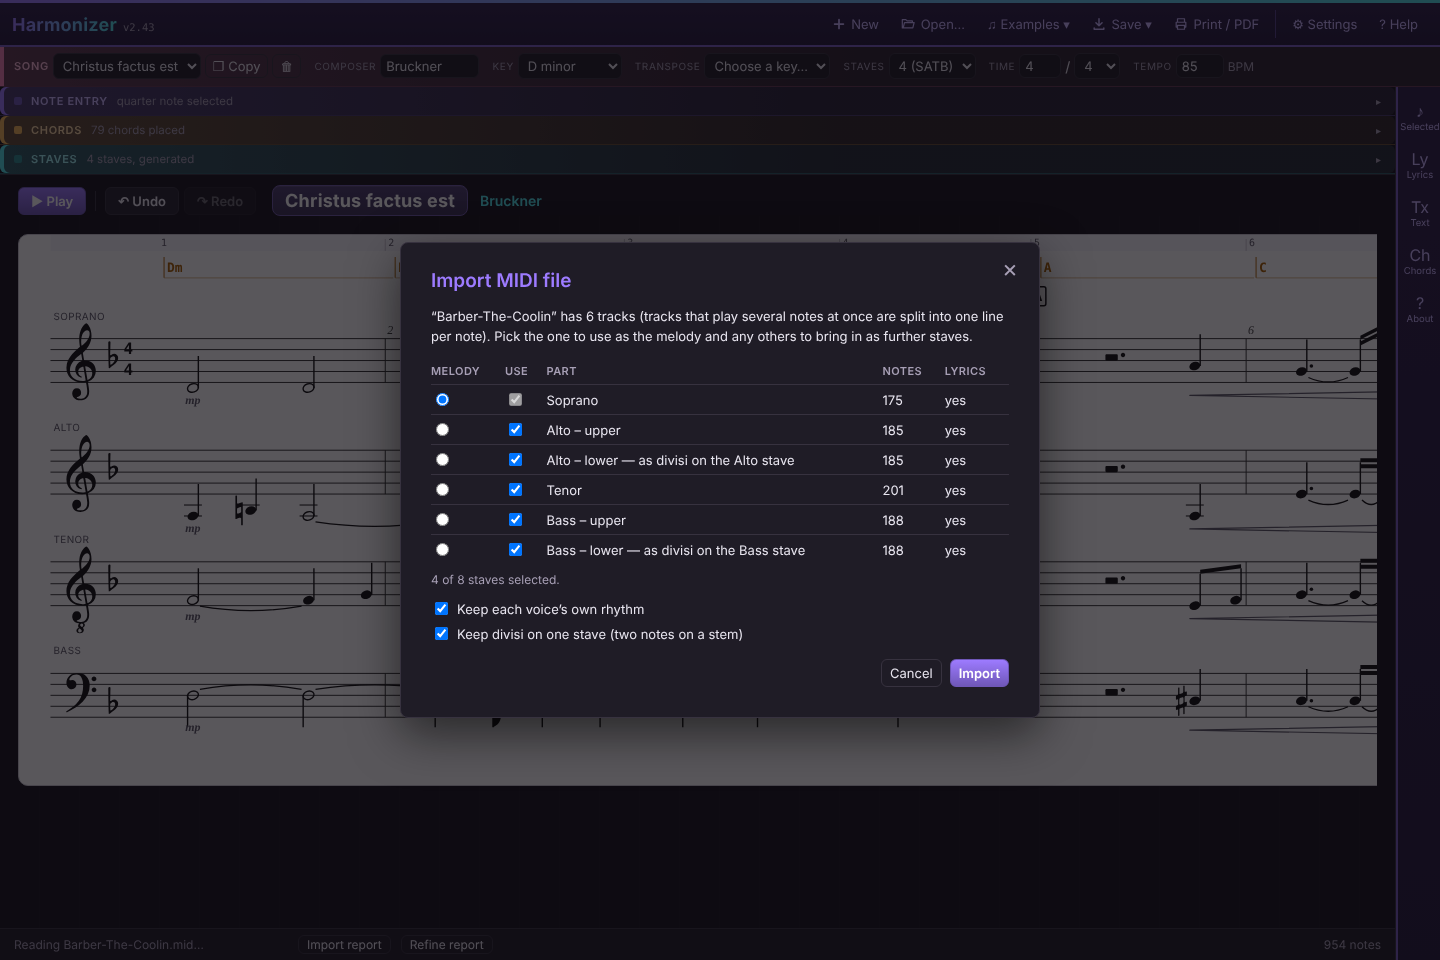Expand the Chords panel
The height and width of the screenshot is (960, 1440).
click(x=698, y=130)
